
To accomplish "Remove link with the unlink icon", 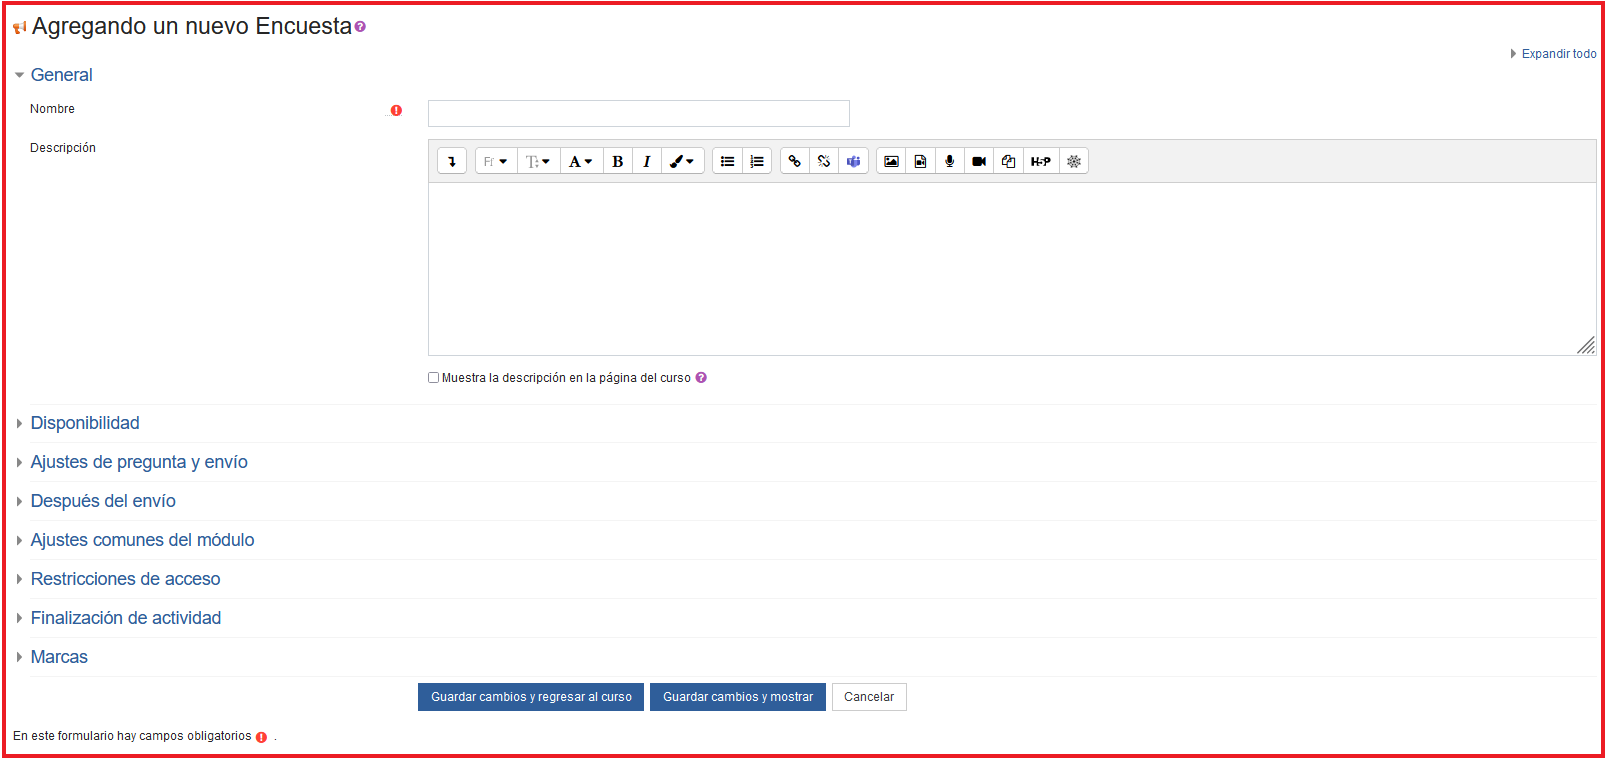I will click(x=824, y=161).
